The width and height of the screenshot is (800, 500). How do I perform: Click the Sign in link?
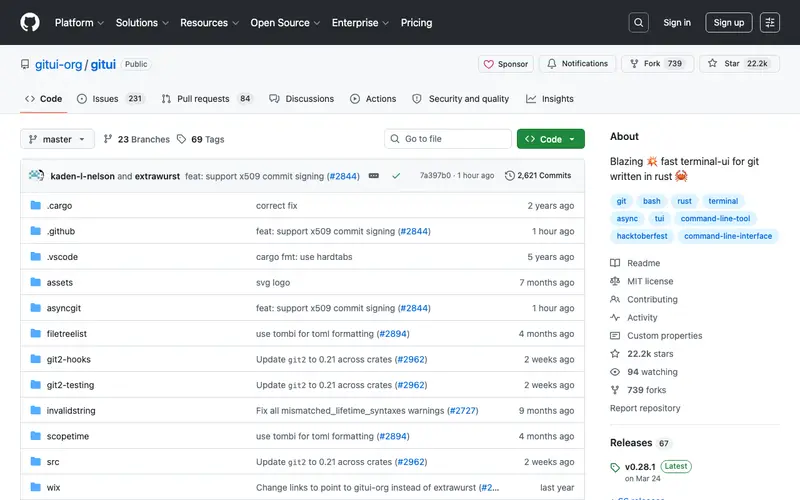click(677, 22)
